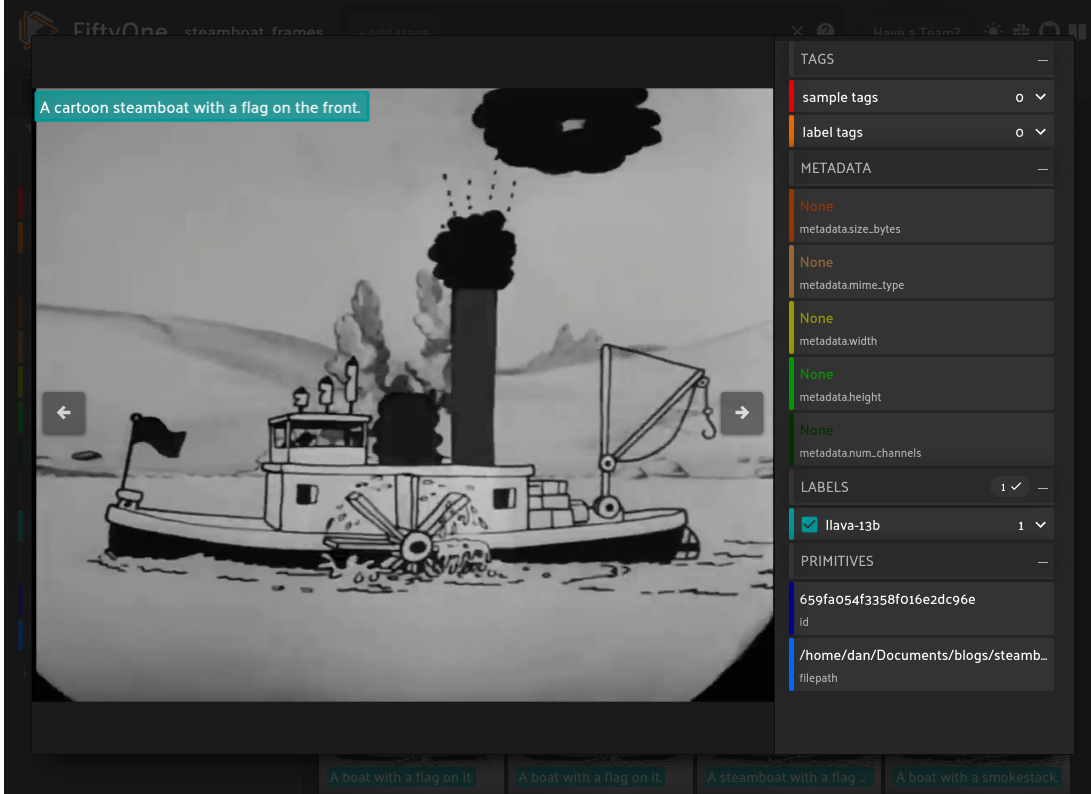Collapse the PRIMITIVES section
This screenshot has width=1091, height=794.
[1042, 562]
